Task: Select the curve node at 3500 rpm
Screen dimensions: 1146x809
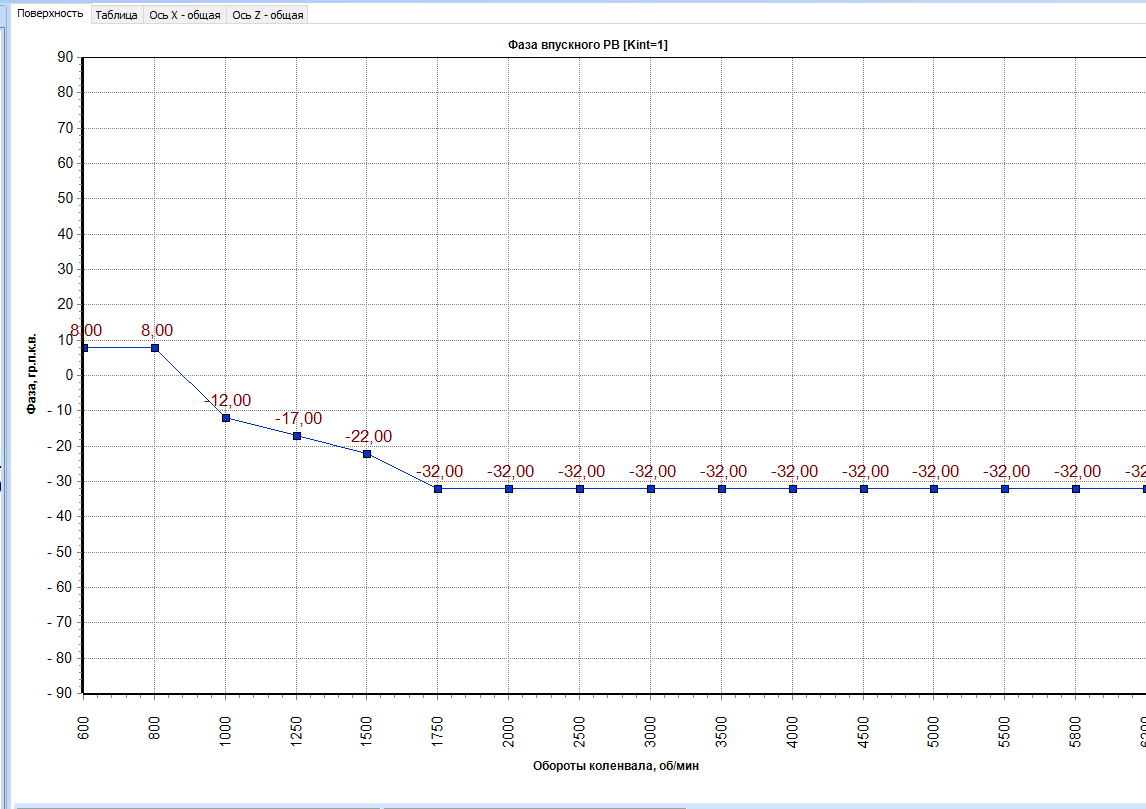Action: click(721, 489)
